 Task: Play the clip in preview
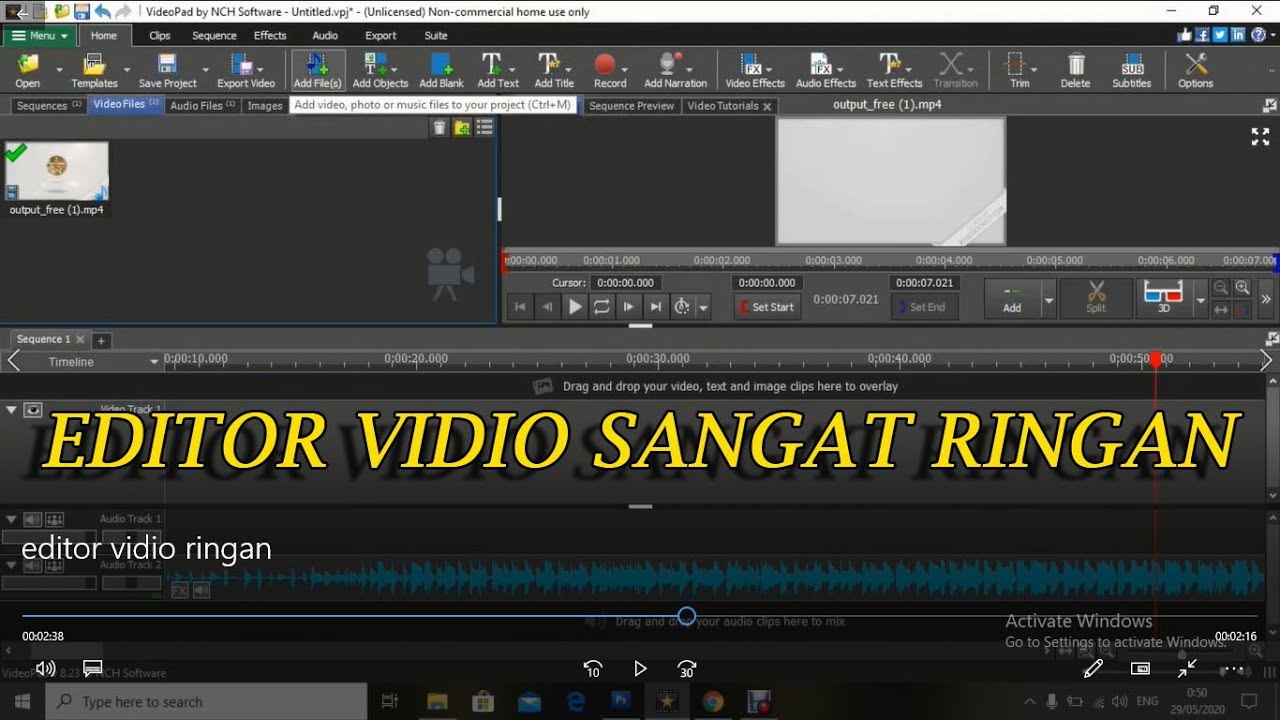click(x=575, y=307)
